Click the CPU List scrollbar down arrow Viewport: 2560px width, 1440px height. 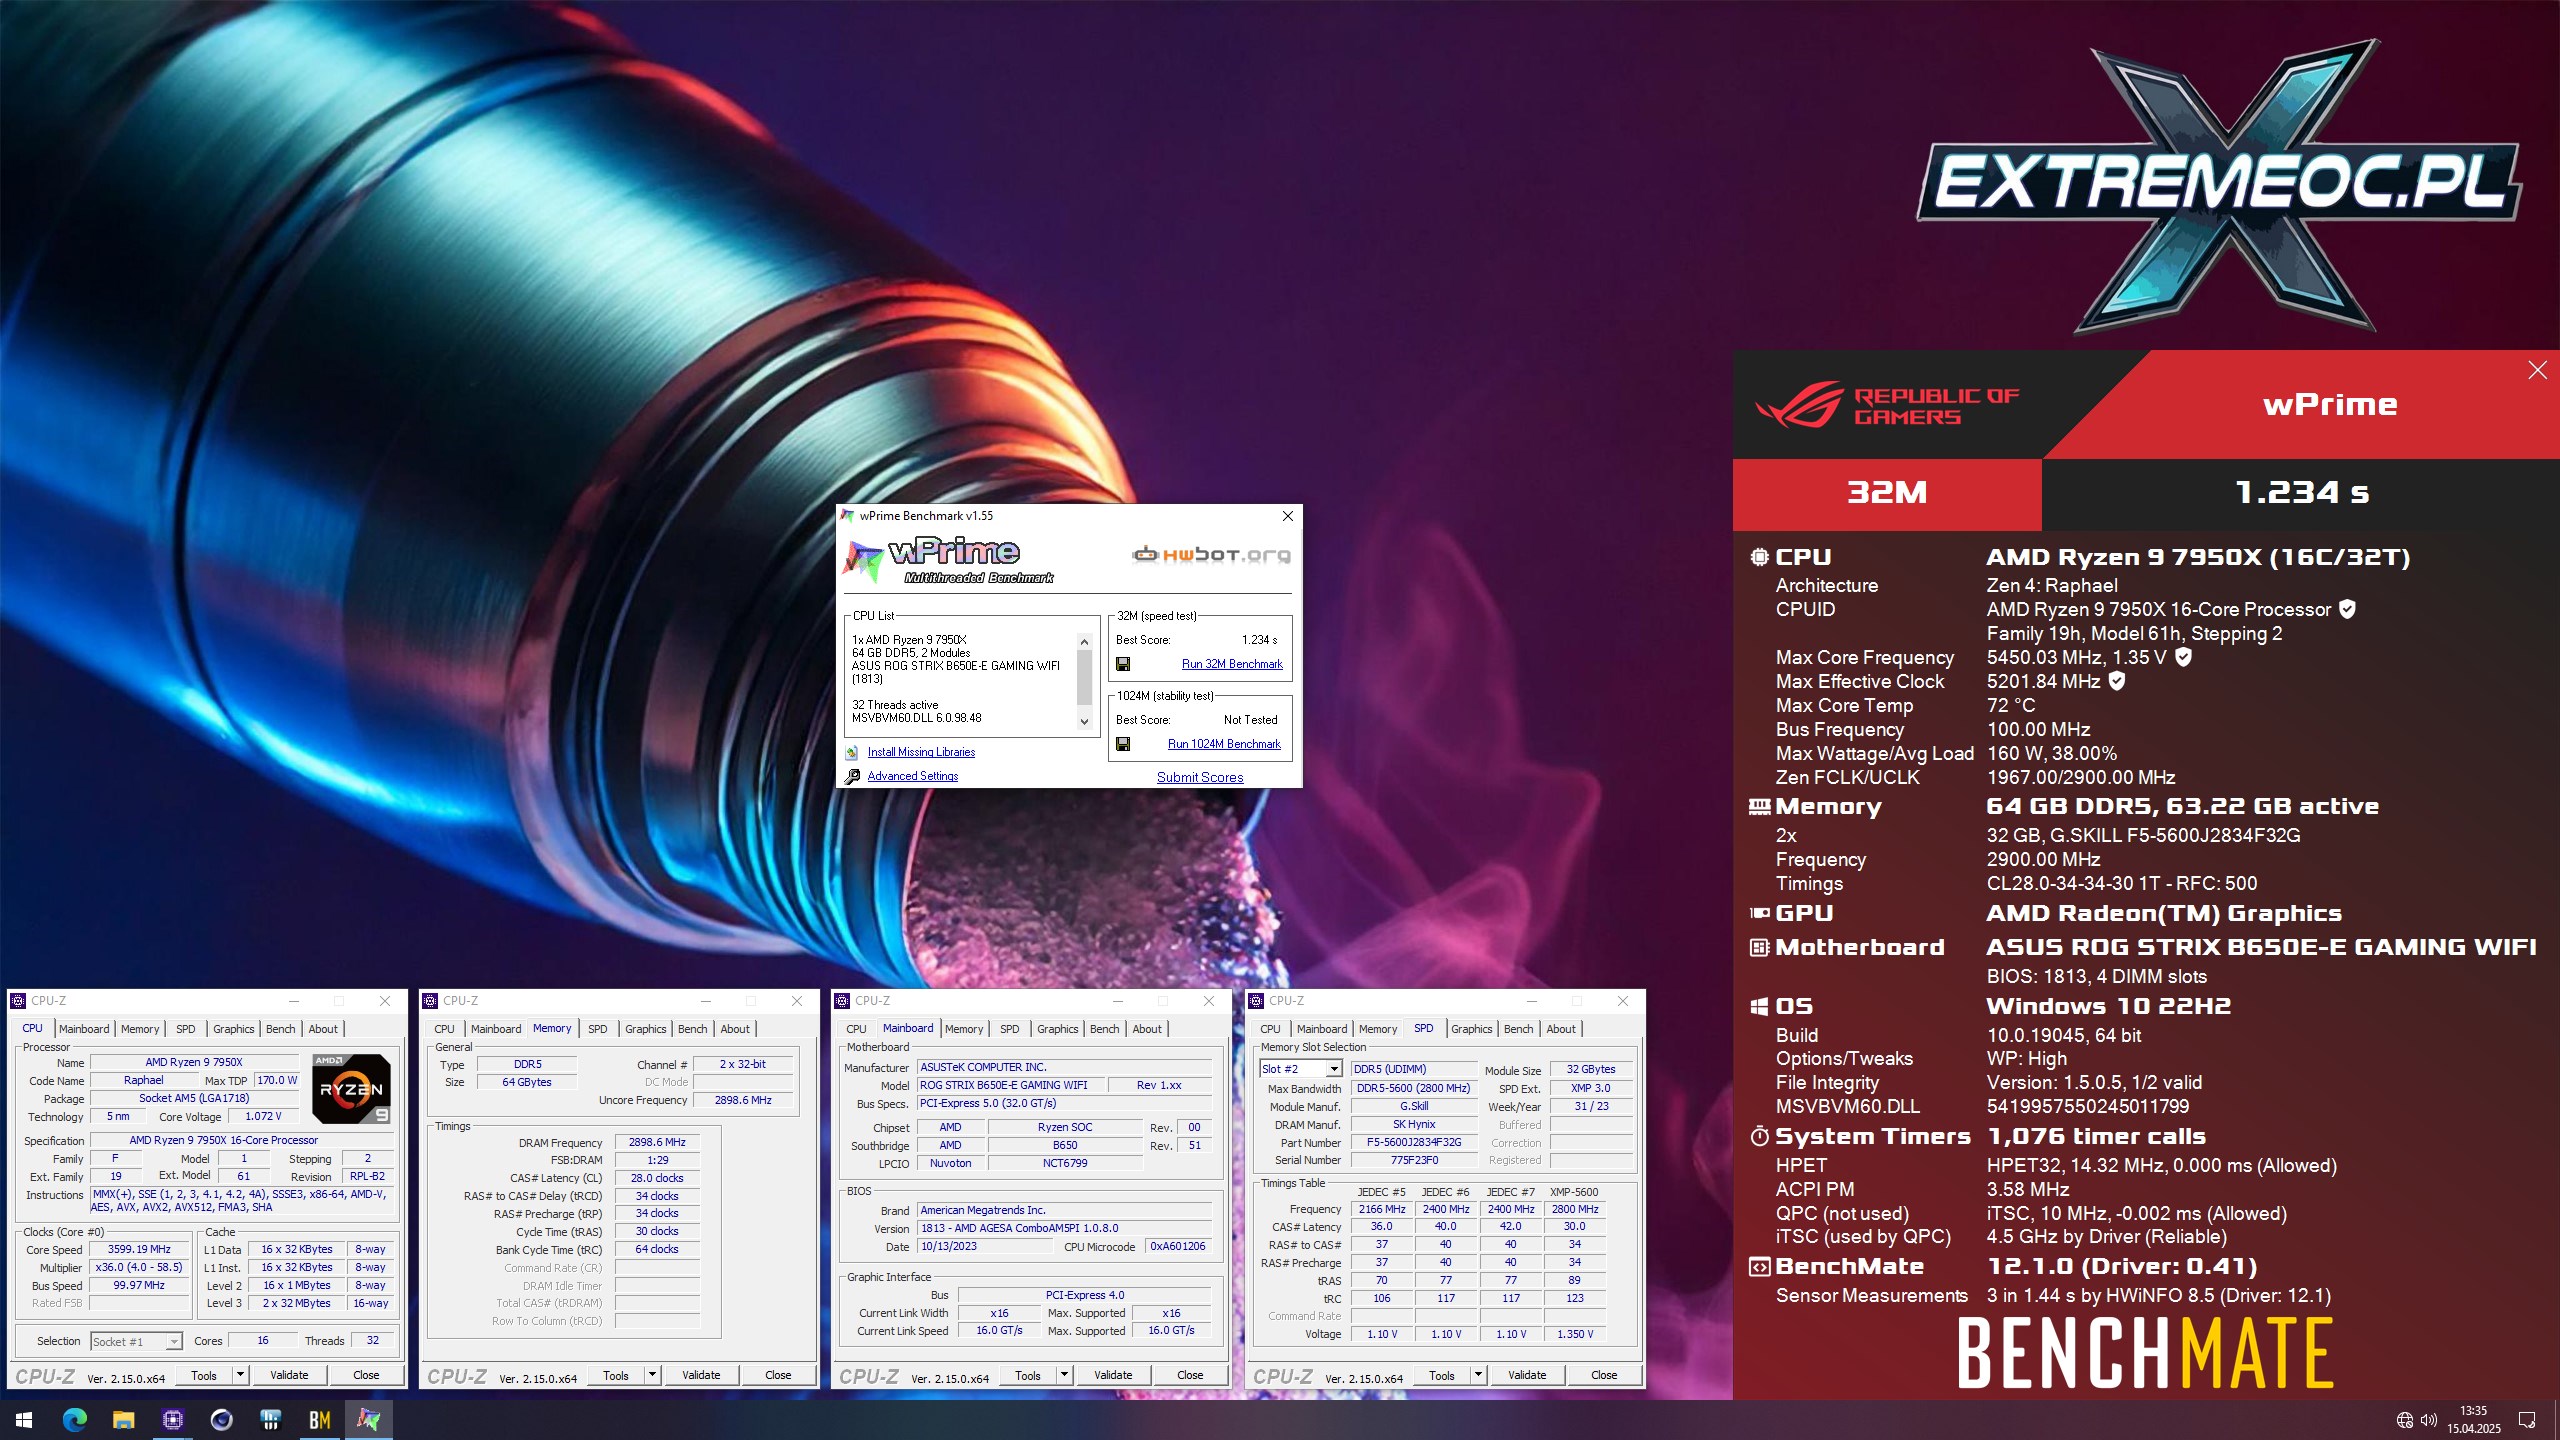(x=1084, y=721)
